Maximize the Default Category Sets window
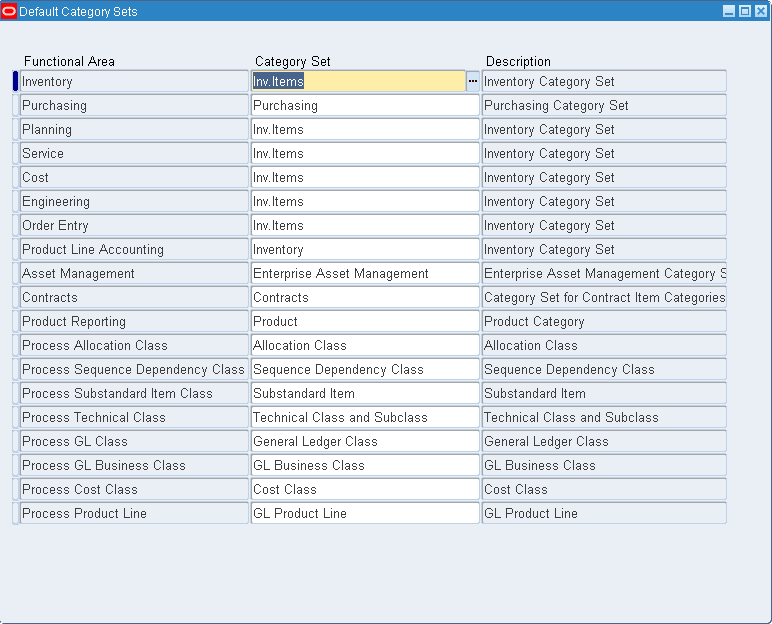772x624 pixels. coord(745,11)
